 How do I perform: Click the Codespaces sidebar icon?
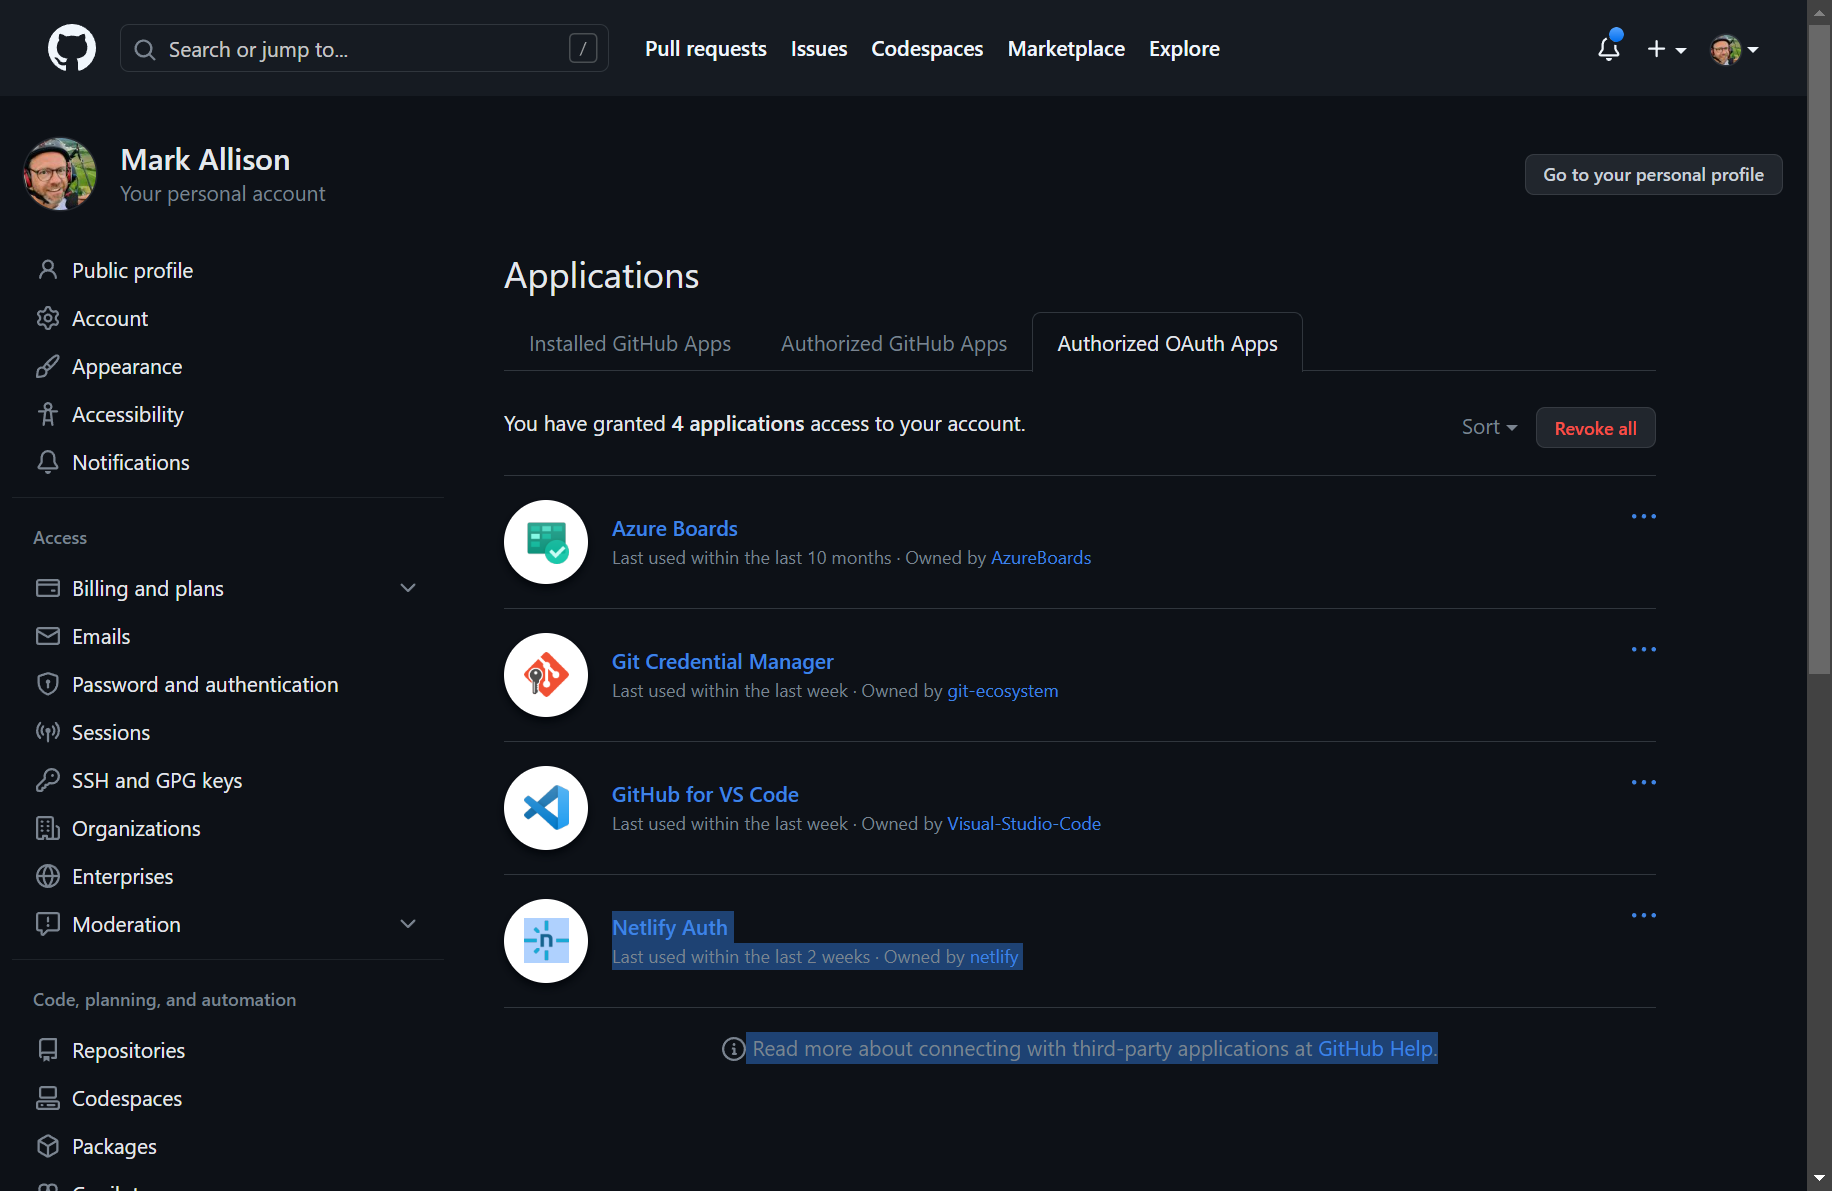pyautogui.click(x=47, y=1098)
